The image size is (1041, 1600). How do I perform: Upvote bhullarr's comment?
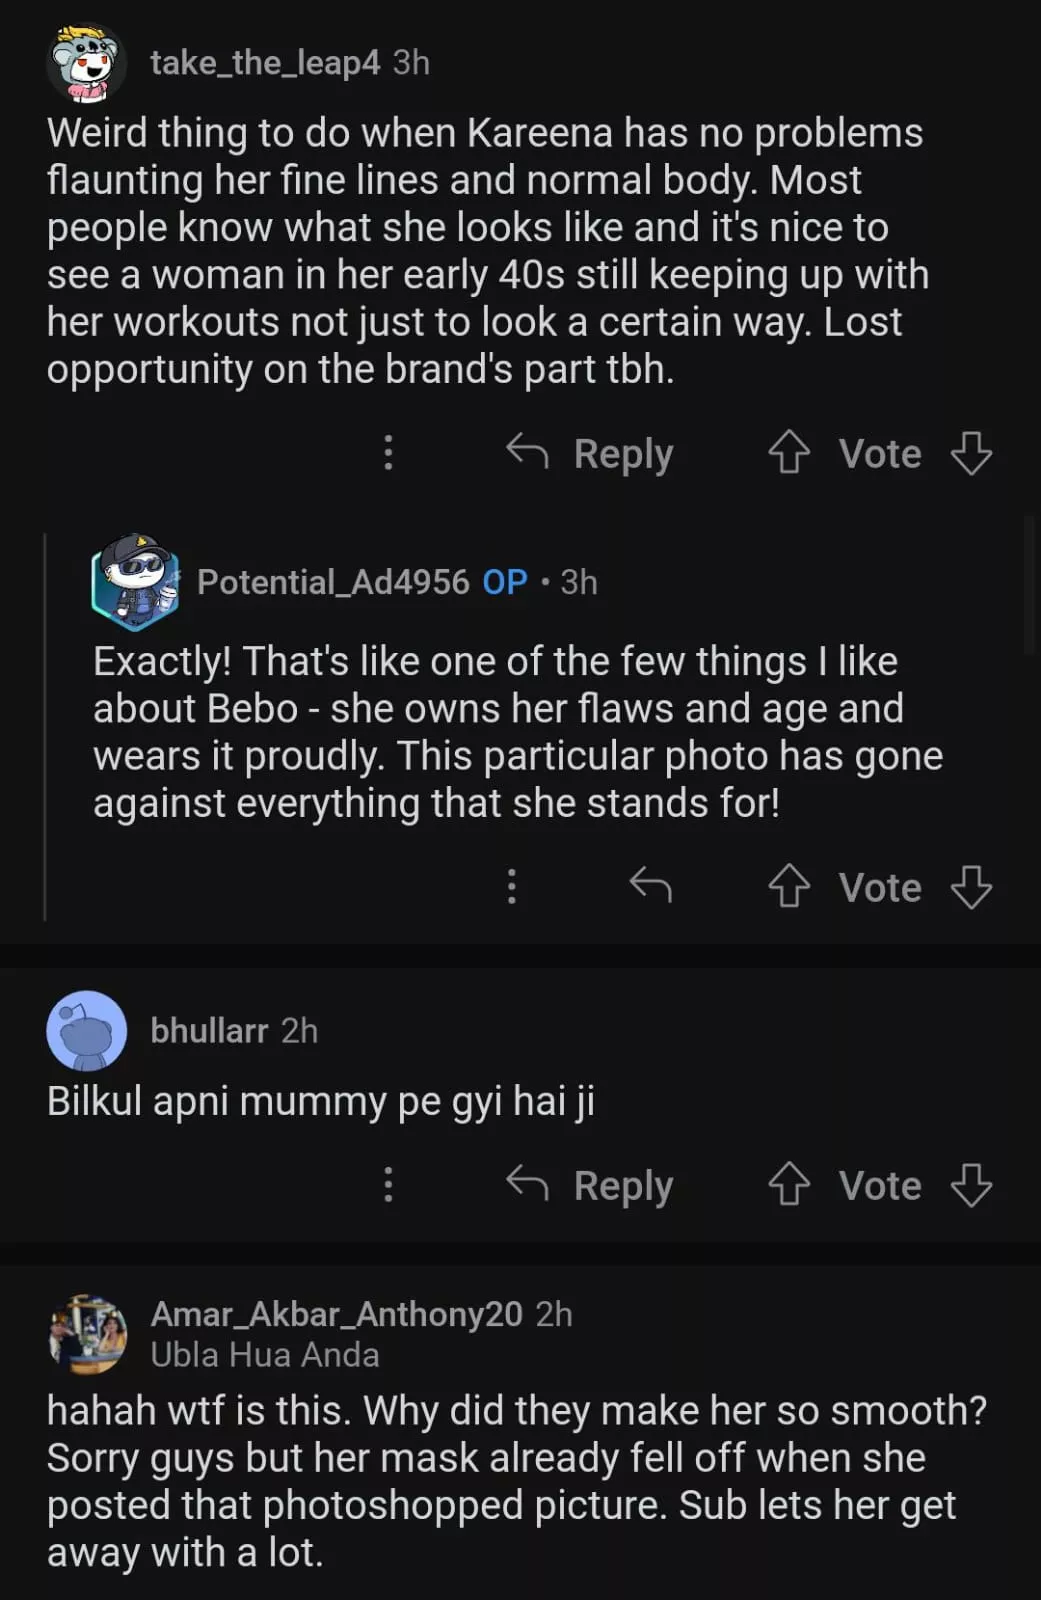coord(789,1185)
